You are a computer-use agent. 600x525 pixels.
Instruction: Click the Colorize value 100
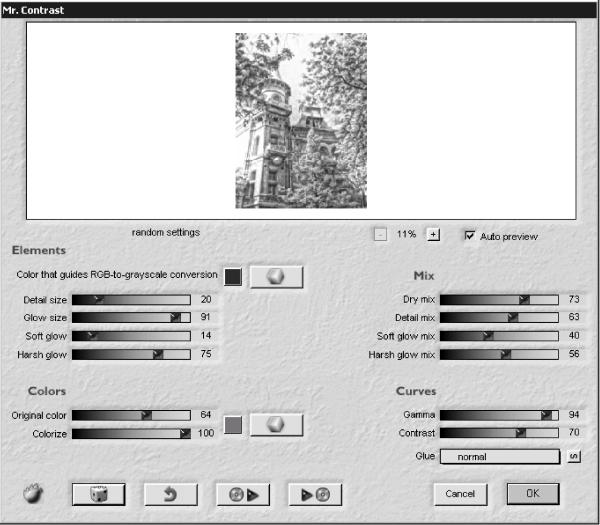206,433
